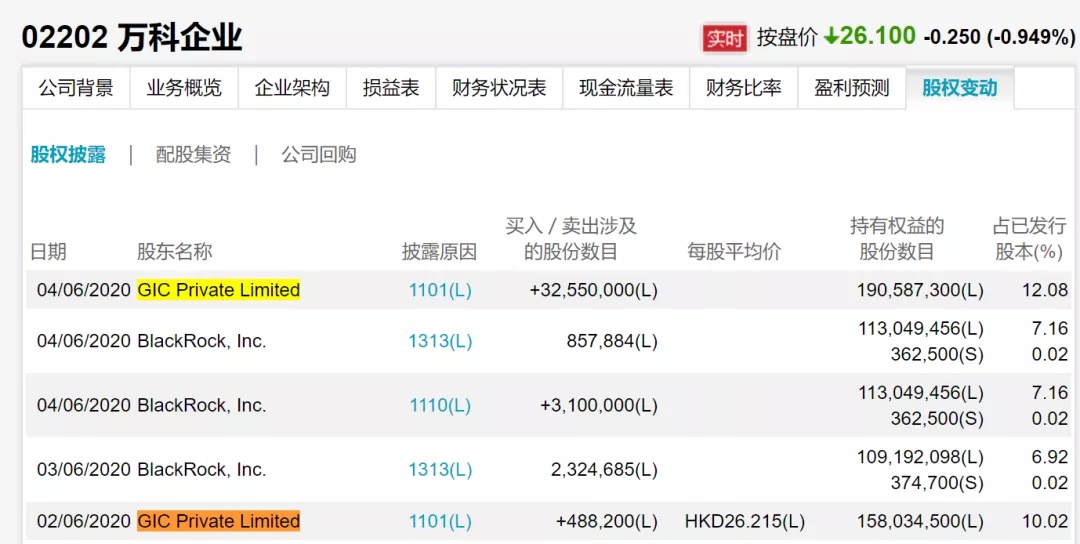Click the +488,200(L) shares value
1080x544 pixels.
pyautogui.click(x=607, y=521)
